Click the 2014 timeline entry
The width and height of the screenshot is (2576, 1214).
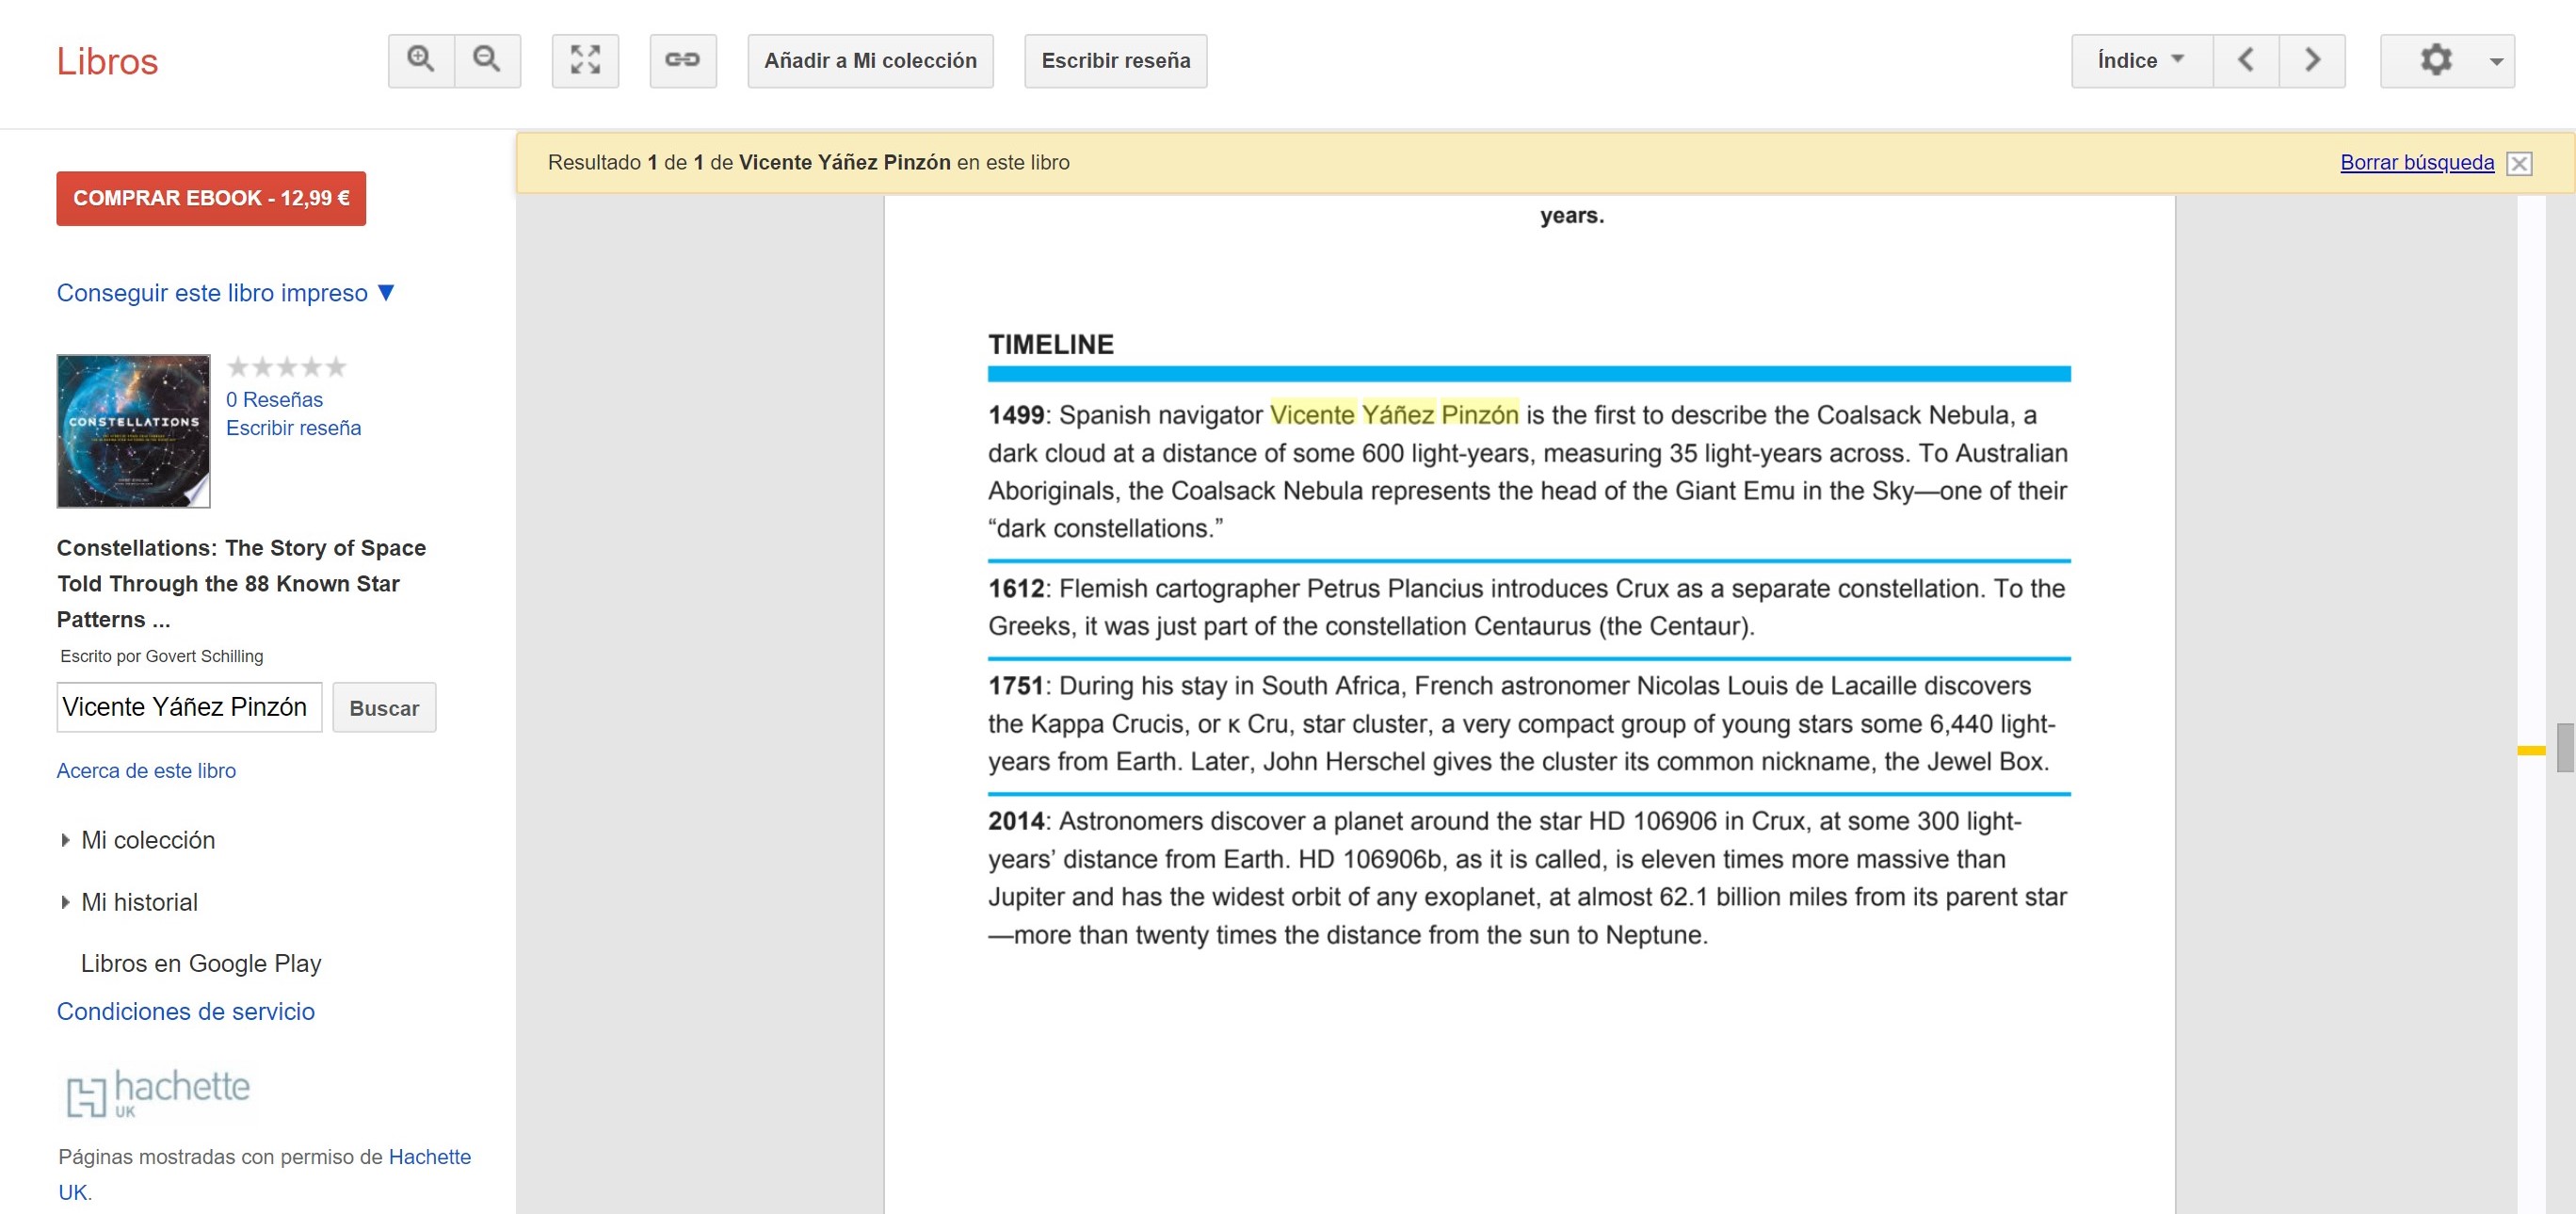(x=1528, y=878)
